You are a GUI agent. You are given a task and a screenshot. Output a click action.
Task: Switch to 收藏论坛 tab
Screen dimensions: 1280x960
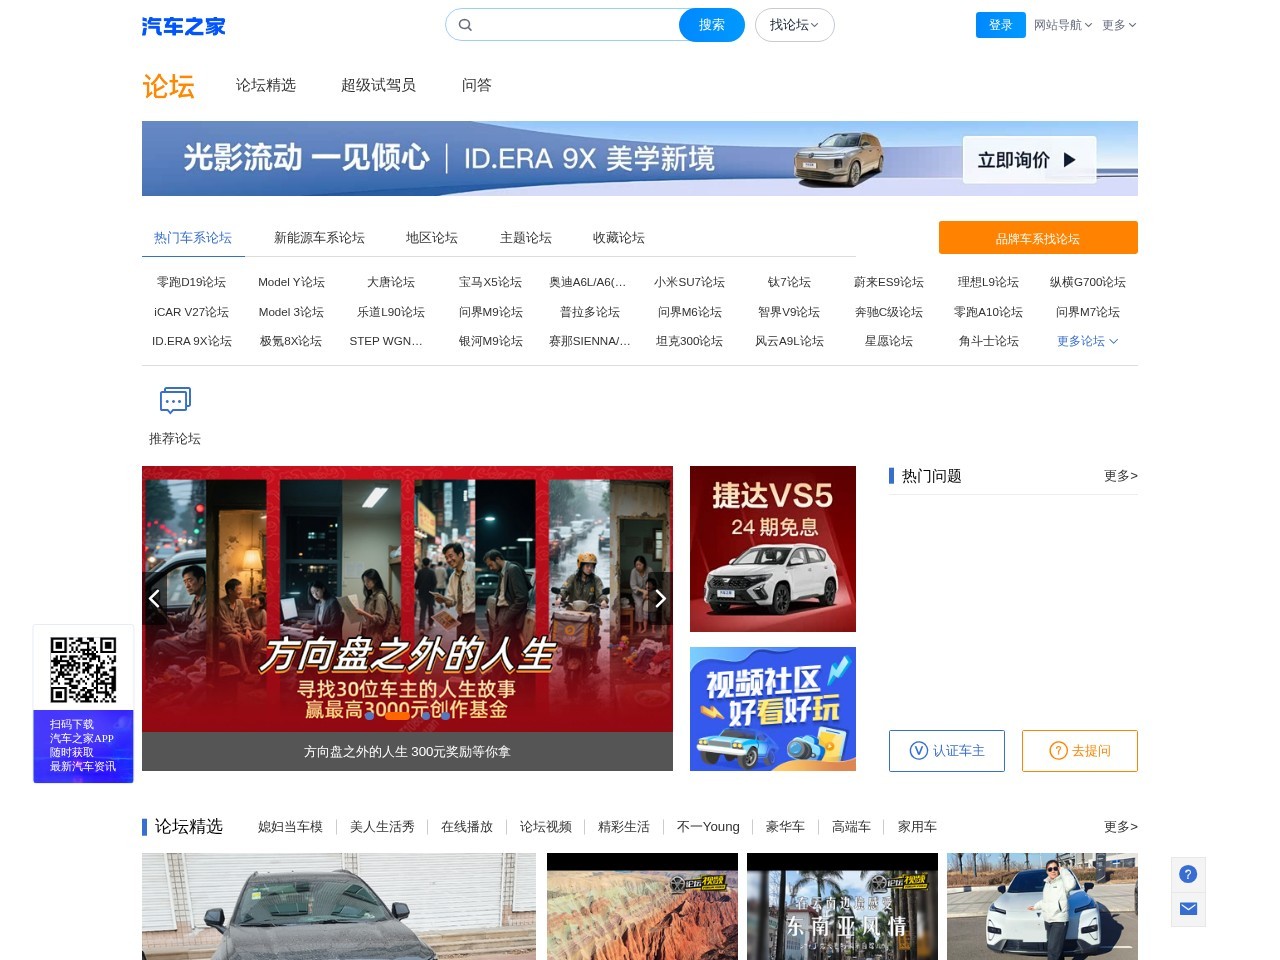tap(619, 238)
